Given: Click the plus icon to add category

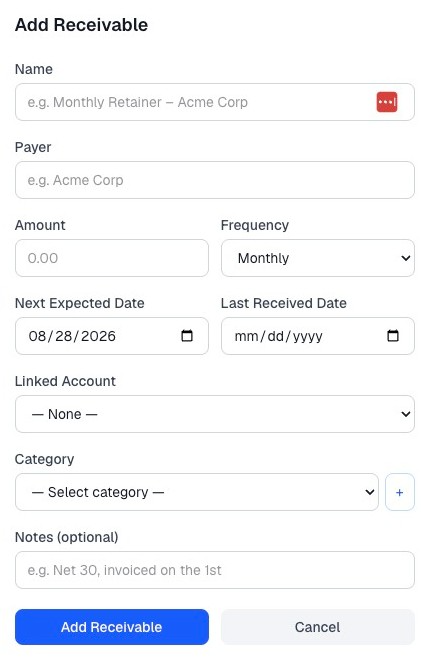Looking at the screenshot, I should coord(400,492).
